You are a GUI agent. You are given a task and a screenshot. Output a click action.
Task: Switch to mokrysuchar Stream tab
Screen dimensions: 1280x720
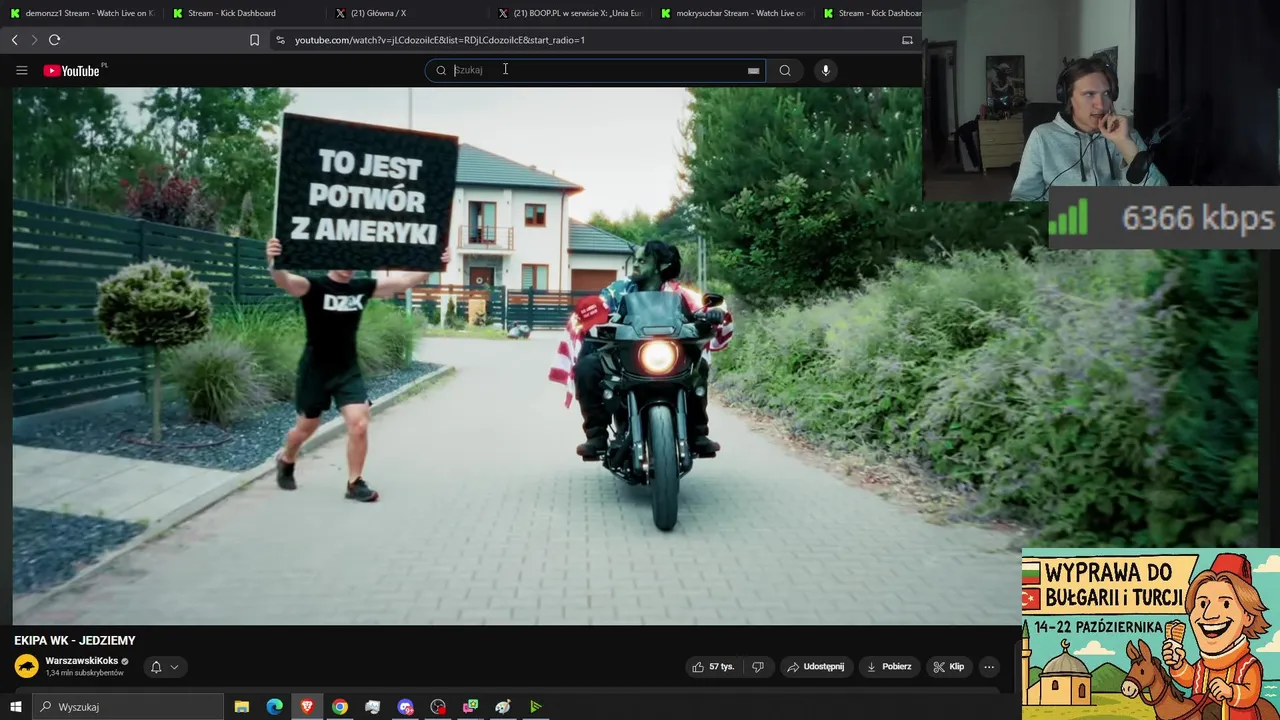(x=733, y=13)
